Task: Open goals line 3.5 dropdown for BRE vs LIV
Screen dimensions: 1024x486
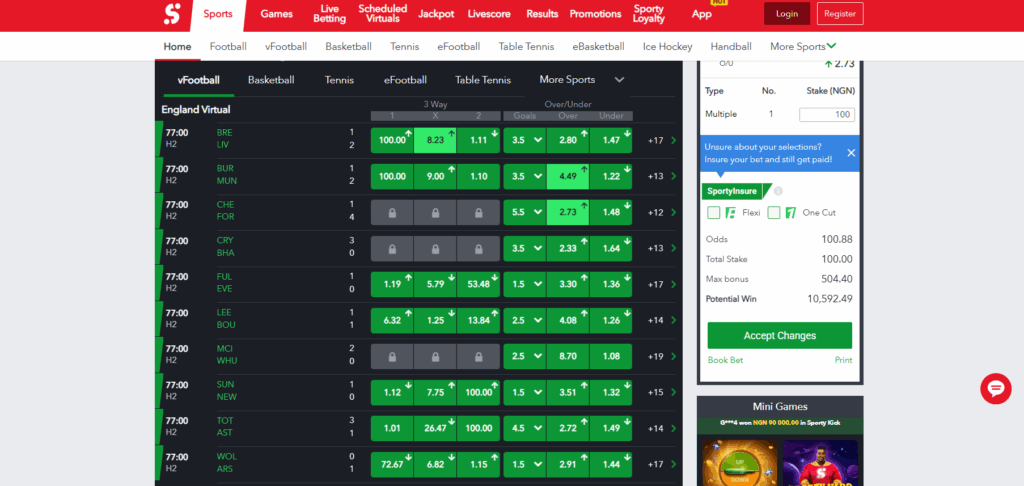Action: tap(524, 140)
